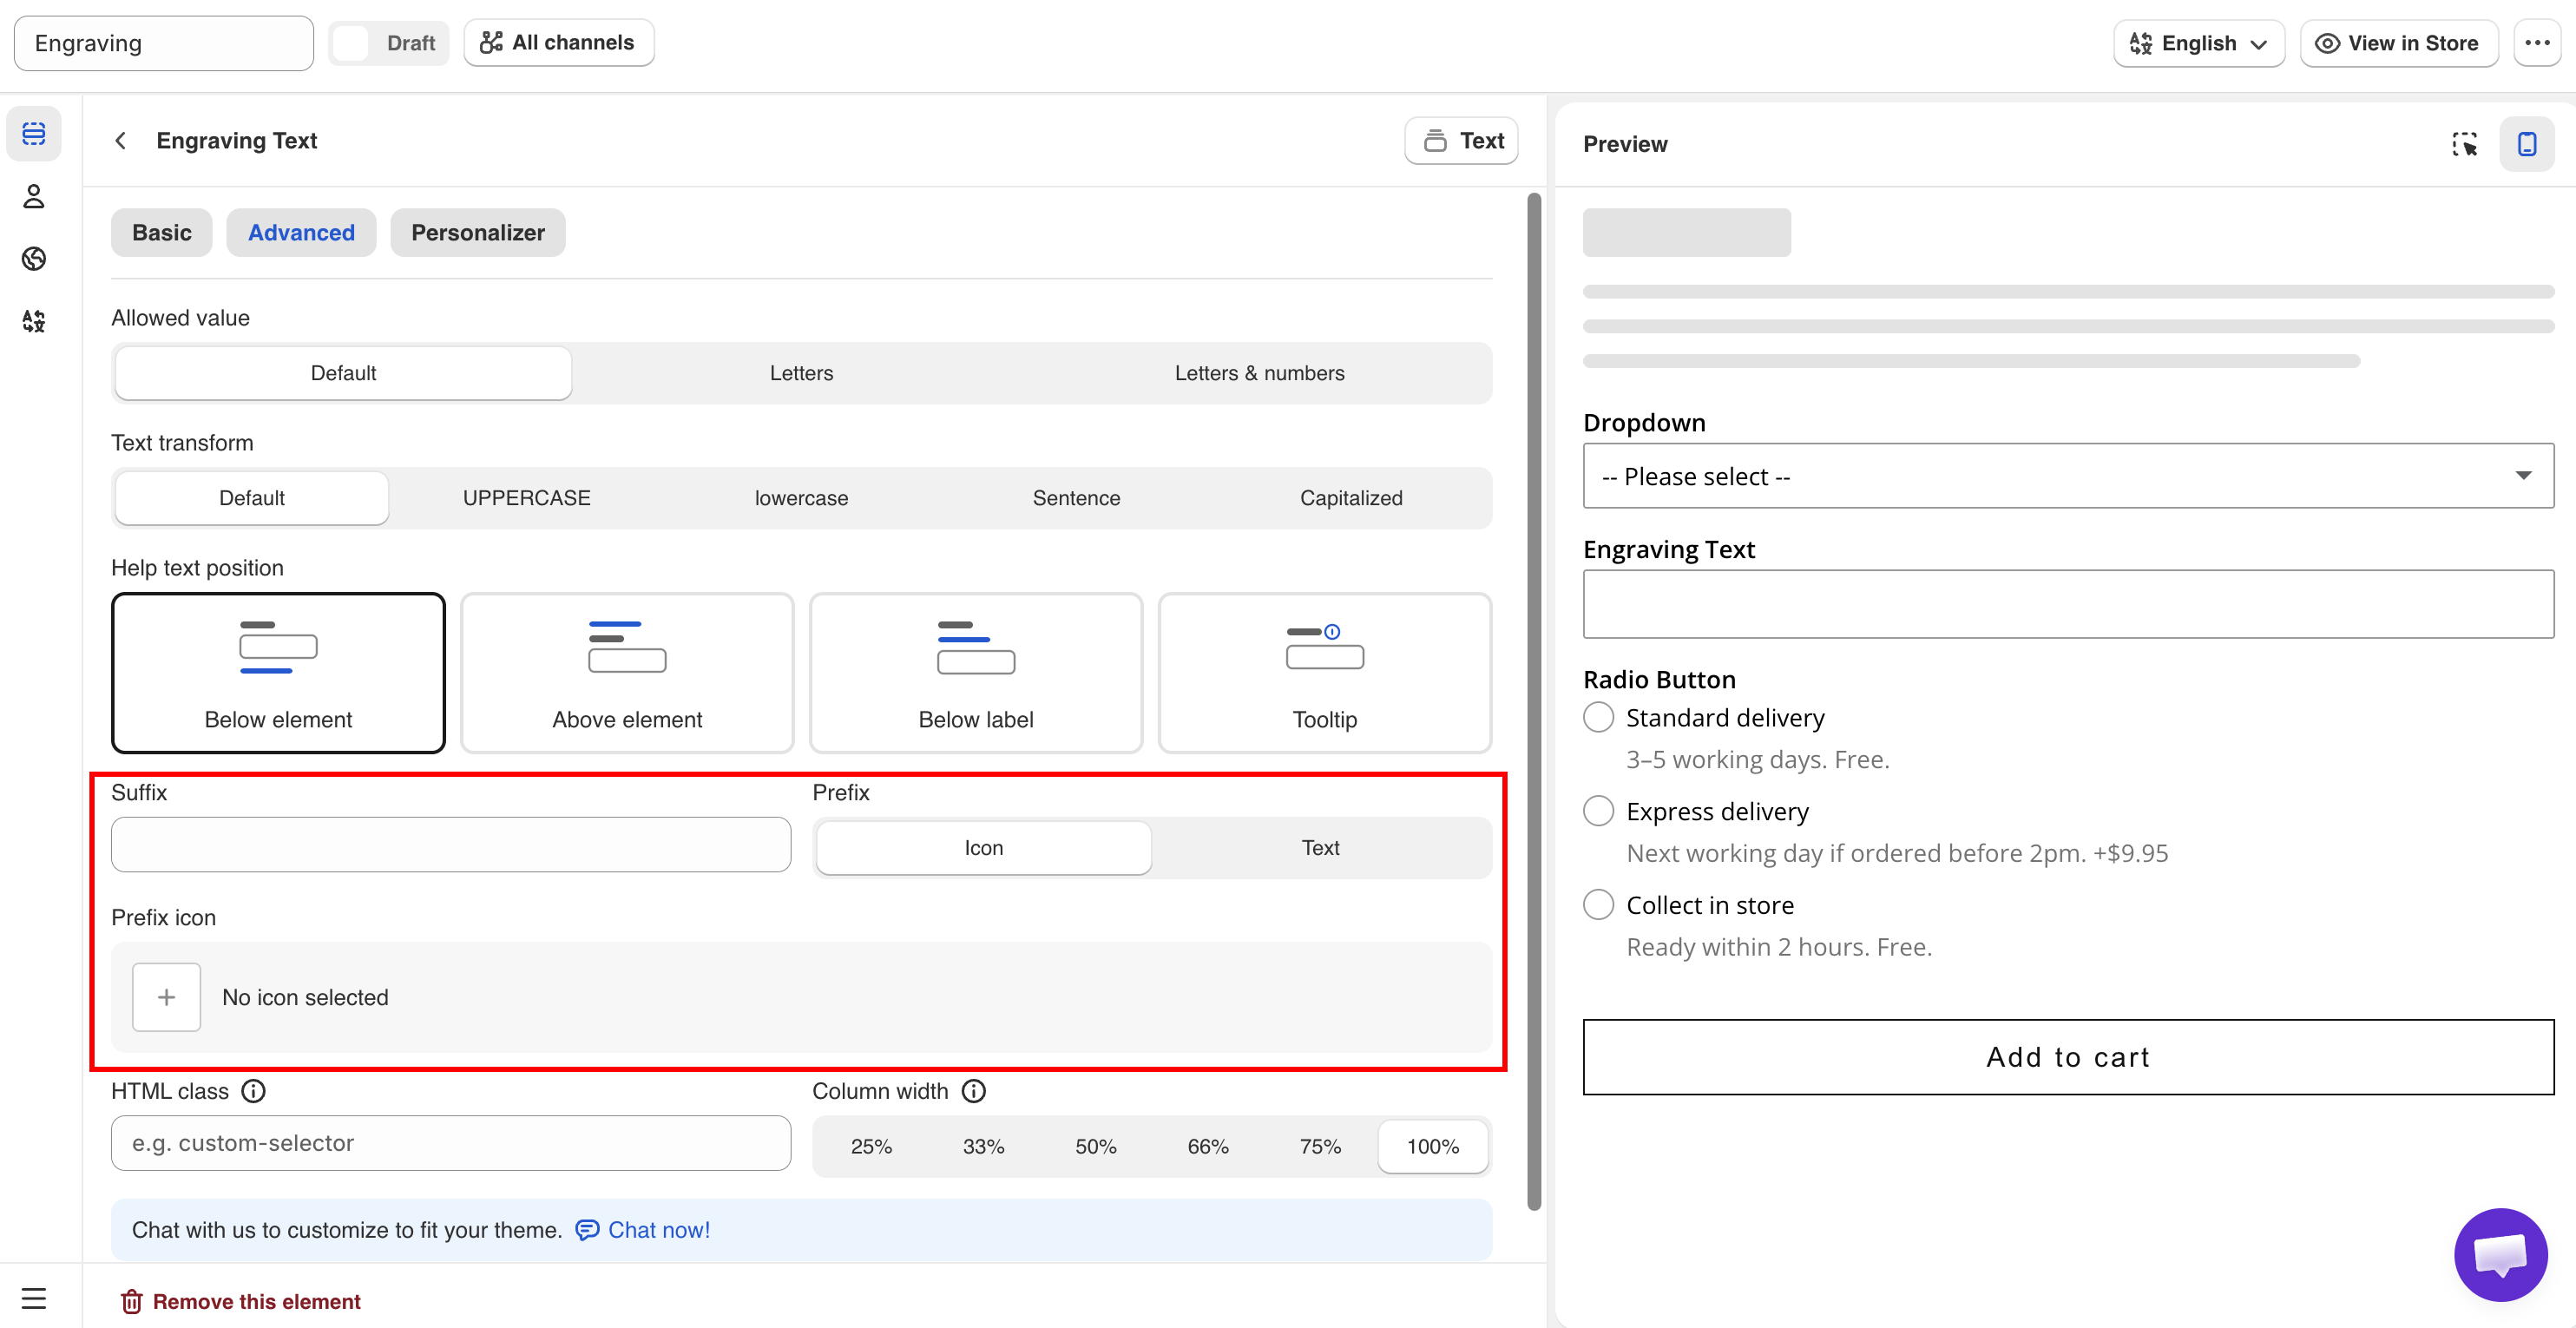Set column width to 25%

871,1147
